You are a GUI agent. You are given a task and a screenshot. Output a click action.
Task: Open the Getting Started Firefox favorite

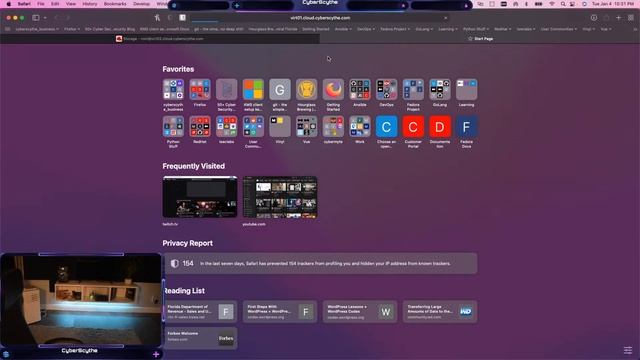[333, 90]
